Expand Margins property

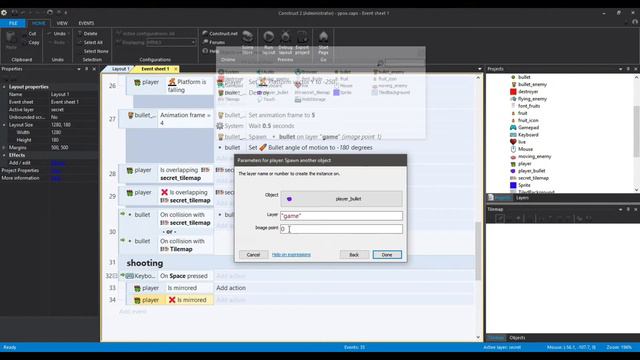[4, 148]
